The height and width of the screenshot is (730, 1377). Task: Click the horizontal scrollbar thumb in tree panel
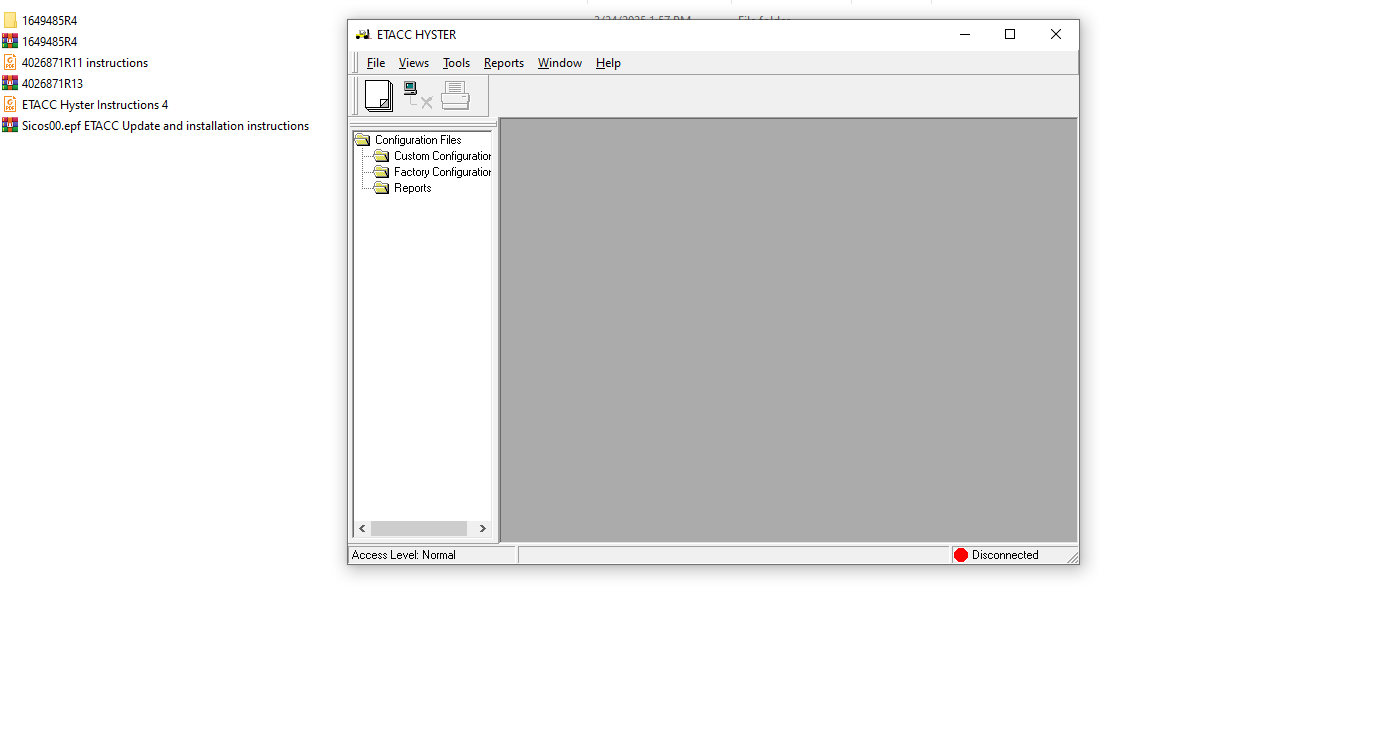tap(419, 528)
